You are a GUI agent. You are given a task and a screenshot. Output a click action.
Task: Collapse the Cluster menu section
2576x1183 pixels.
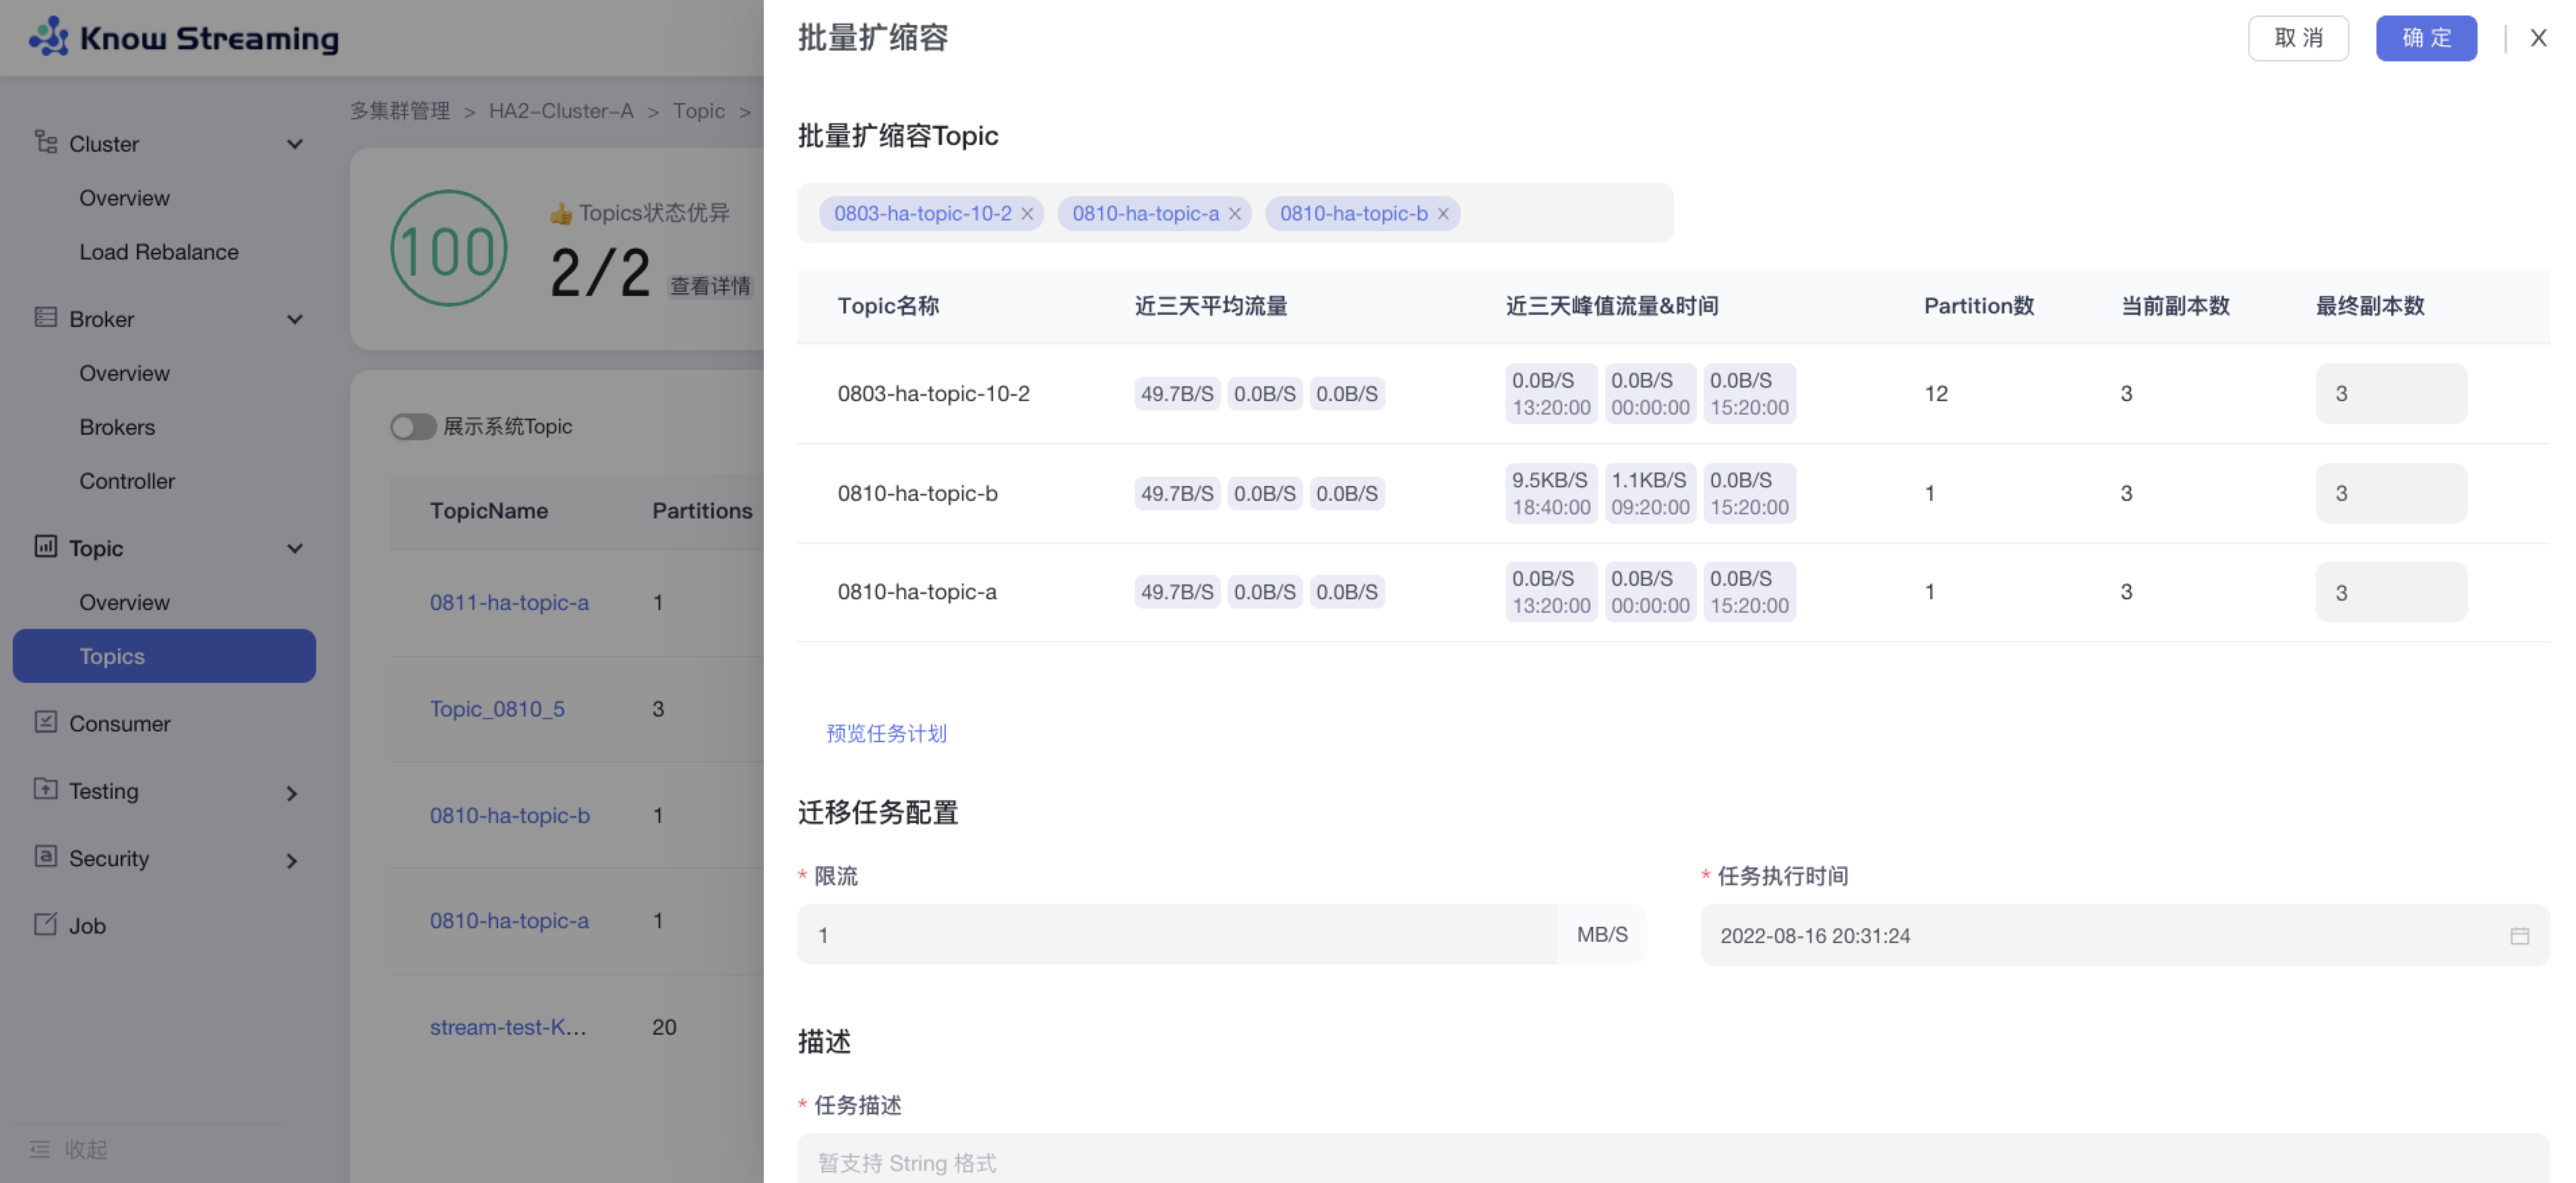pyautogui.click(x=295, y=144)
